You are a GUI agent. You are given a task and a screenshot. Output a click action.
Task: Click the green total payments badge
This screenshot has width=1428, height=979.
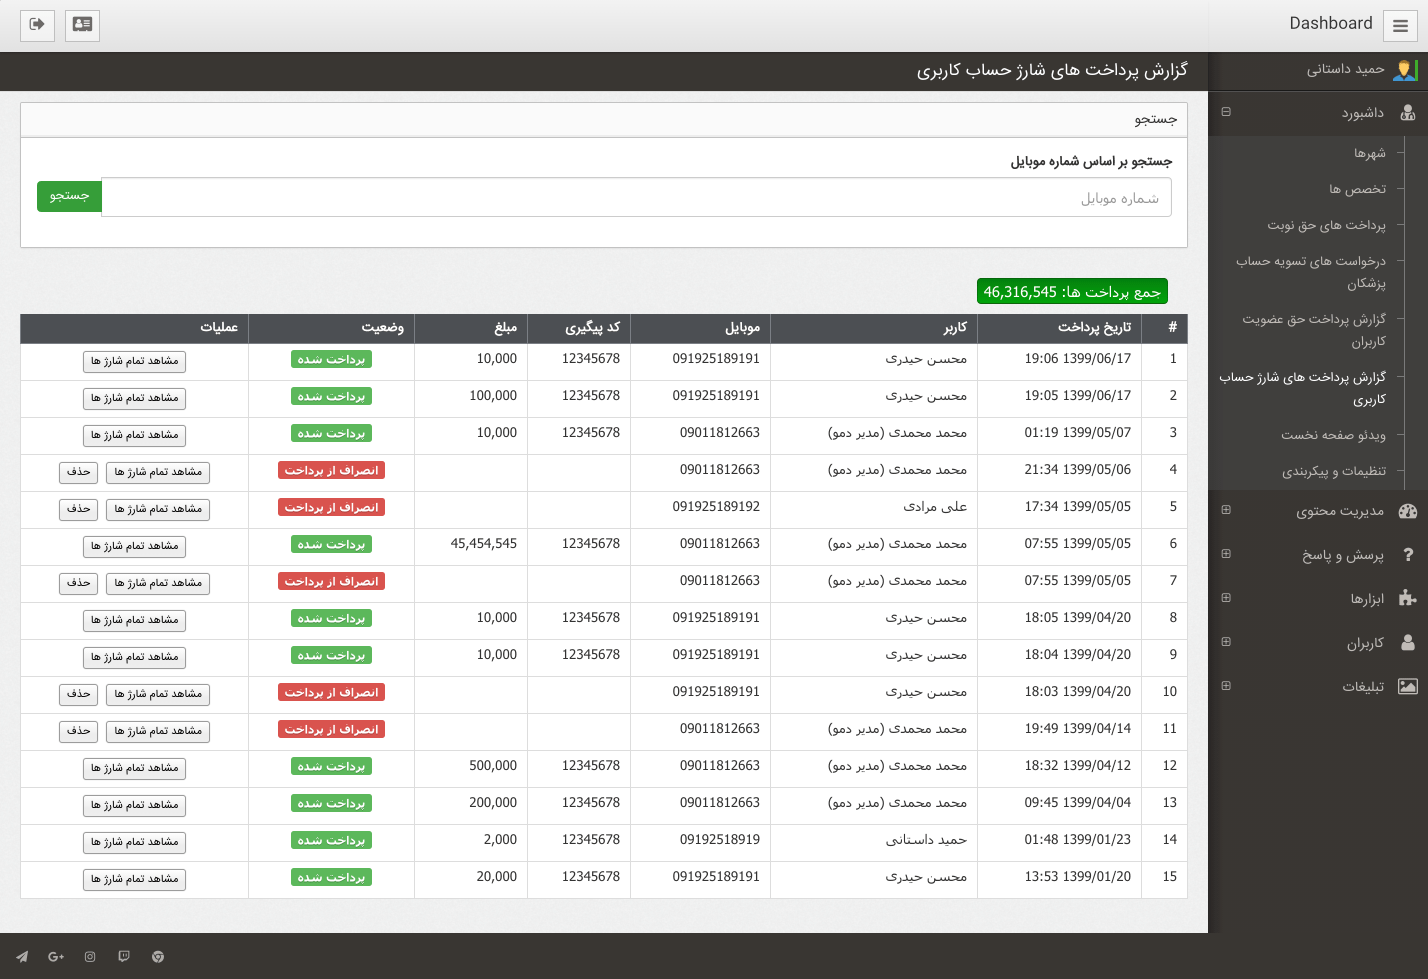point(1072,291)
